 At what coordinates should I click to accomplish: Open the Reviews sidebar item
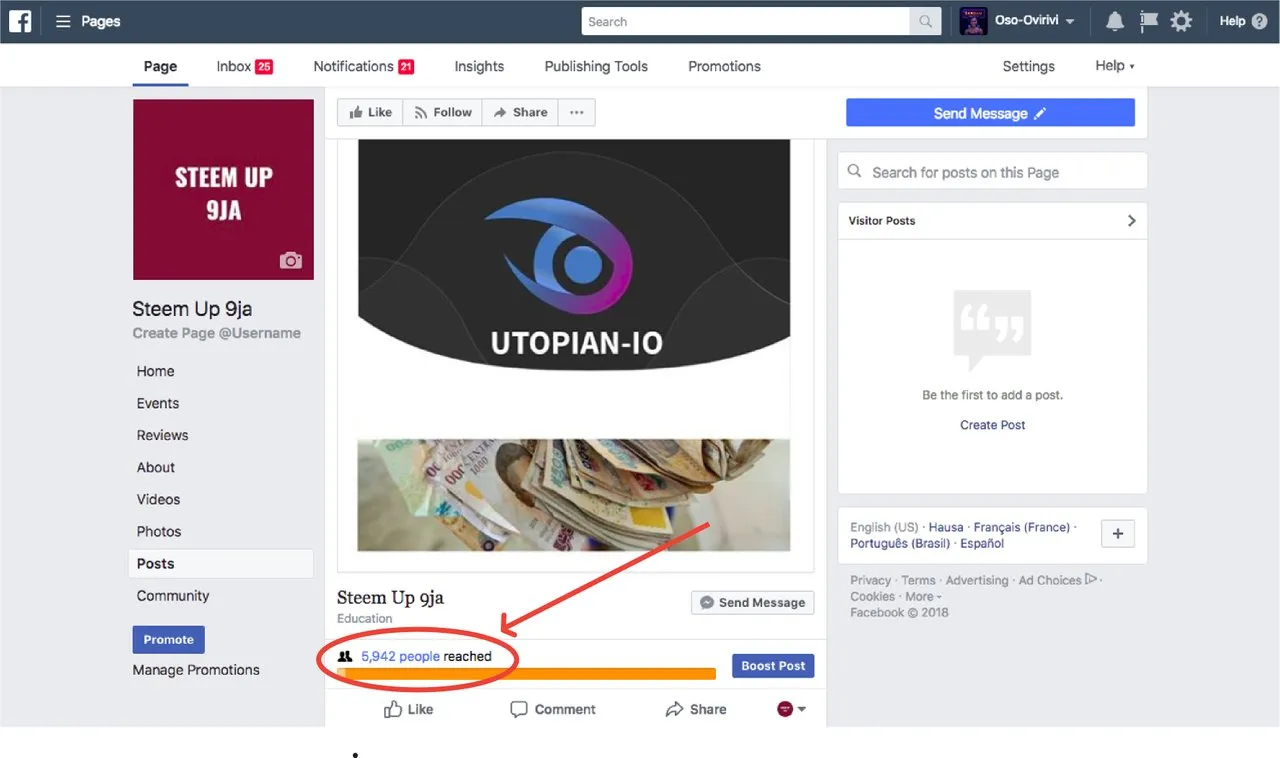coord(162,435)
